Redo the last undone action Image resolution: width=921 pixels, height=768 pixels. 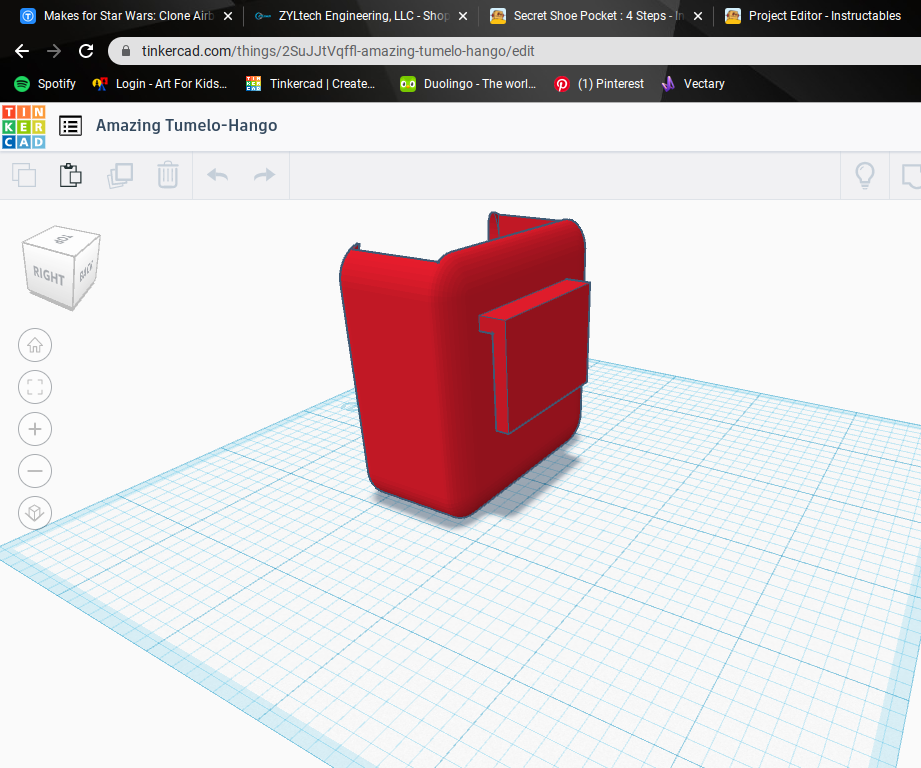point(264,174)
